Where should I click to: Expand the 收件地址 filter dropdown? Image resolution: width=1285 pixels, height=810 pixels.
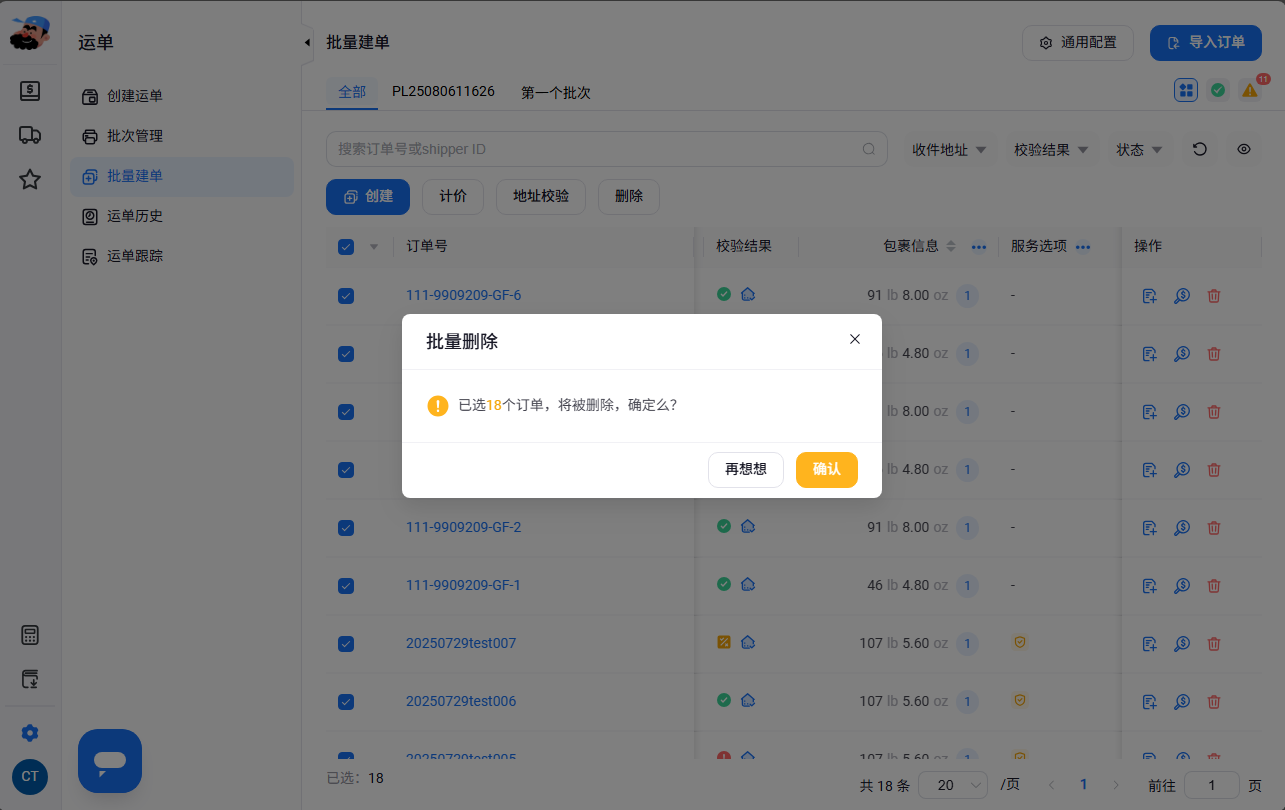coord(949,149)
